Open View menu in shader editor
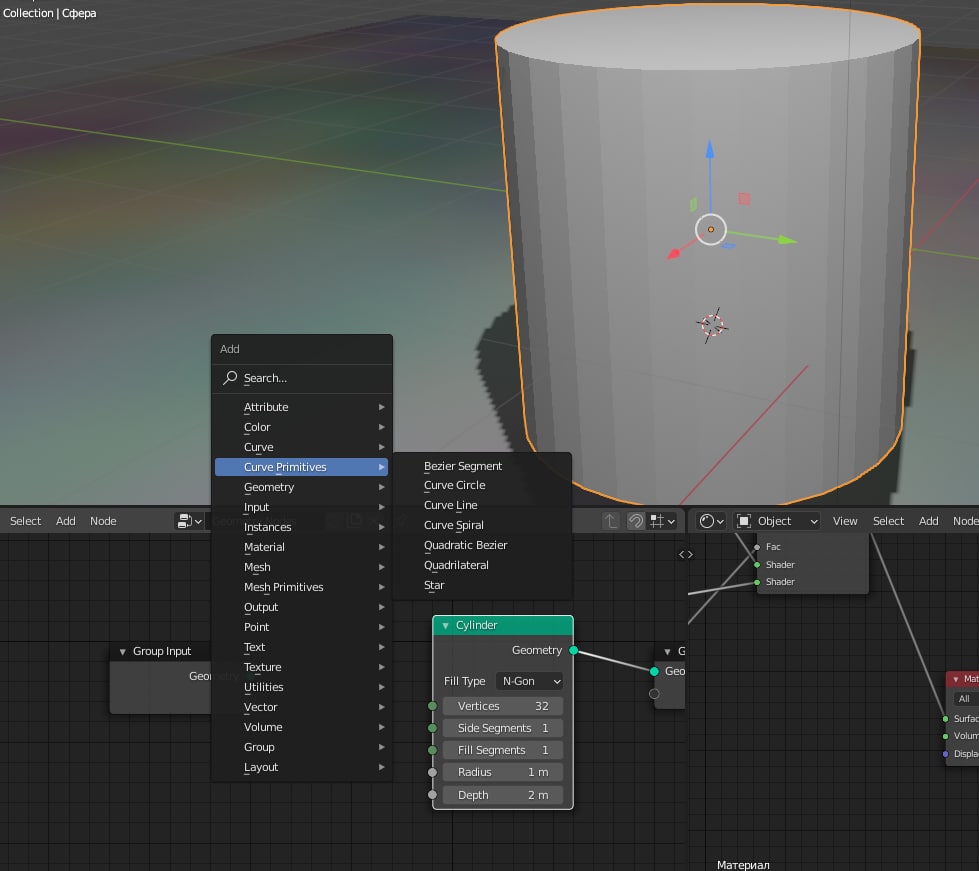 click(x=845, y=521)
